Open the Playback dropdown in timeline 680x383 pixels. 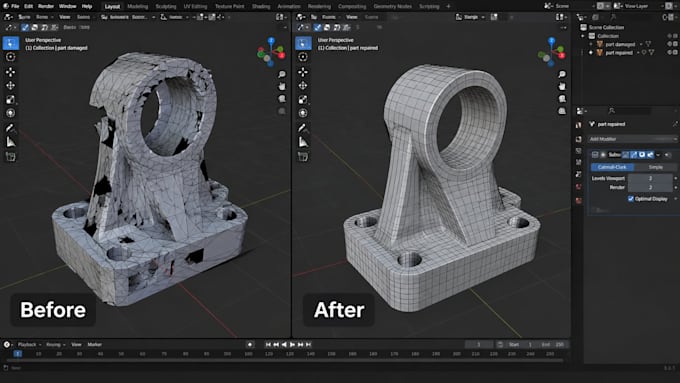(x=29, y=344)
